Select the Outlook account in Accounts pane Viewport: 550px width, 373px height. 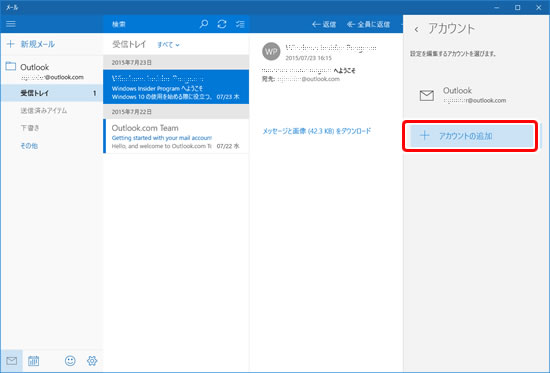[472, 95]
